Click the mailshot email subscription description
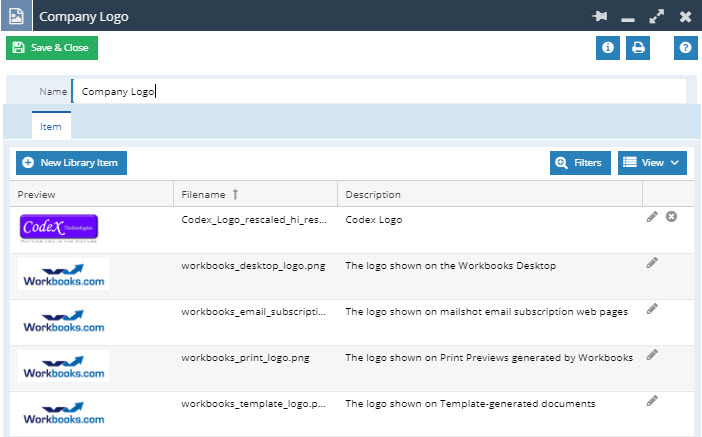 [487, 312]
